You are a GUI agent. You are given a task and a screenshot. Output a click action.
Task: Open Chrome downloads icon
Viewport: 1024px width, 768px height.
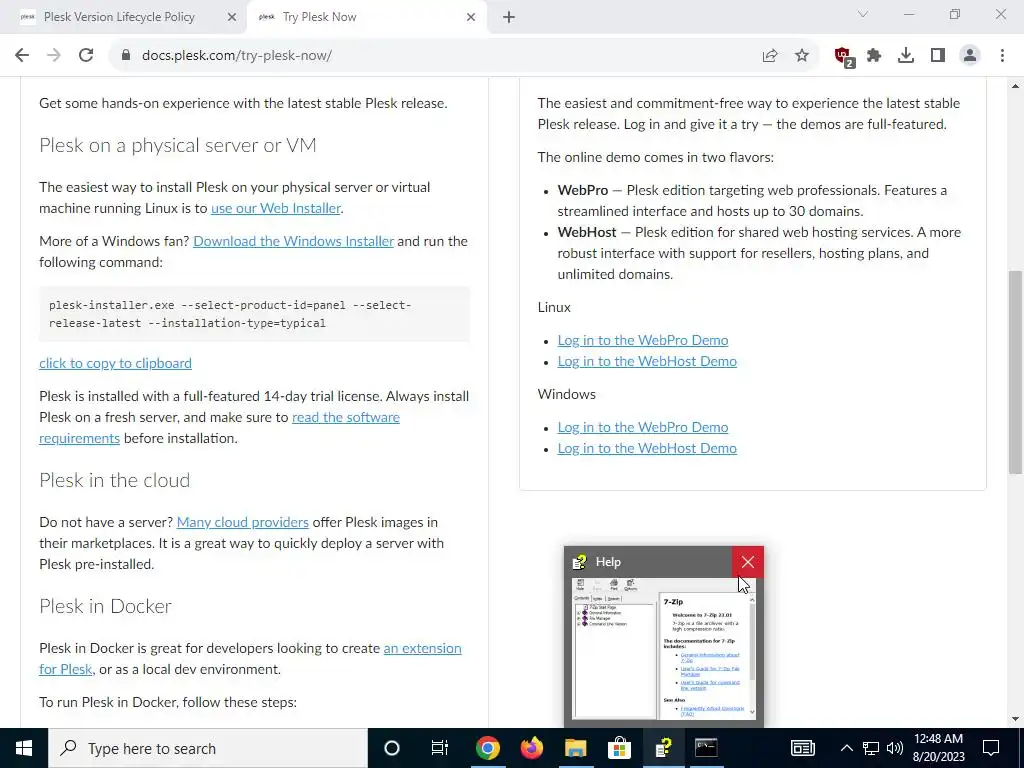906,56
